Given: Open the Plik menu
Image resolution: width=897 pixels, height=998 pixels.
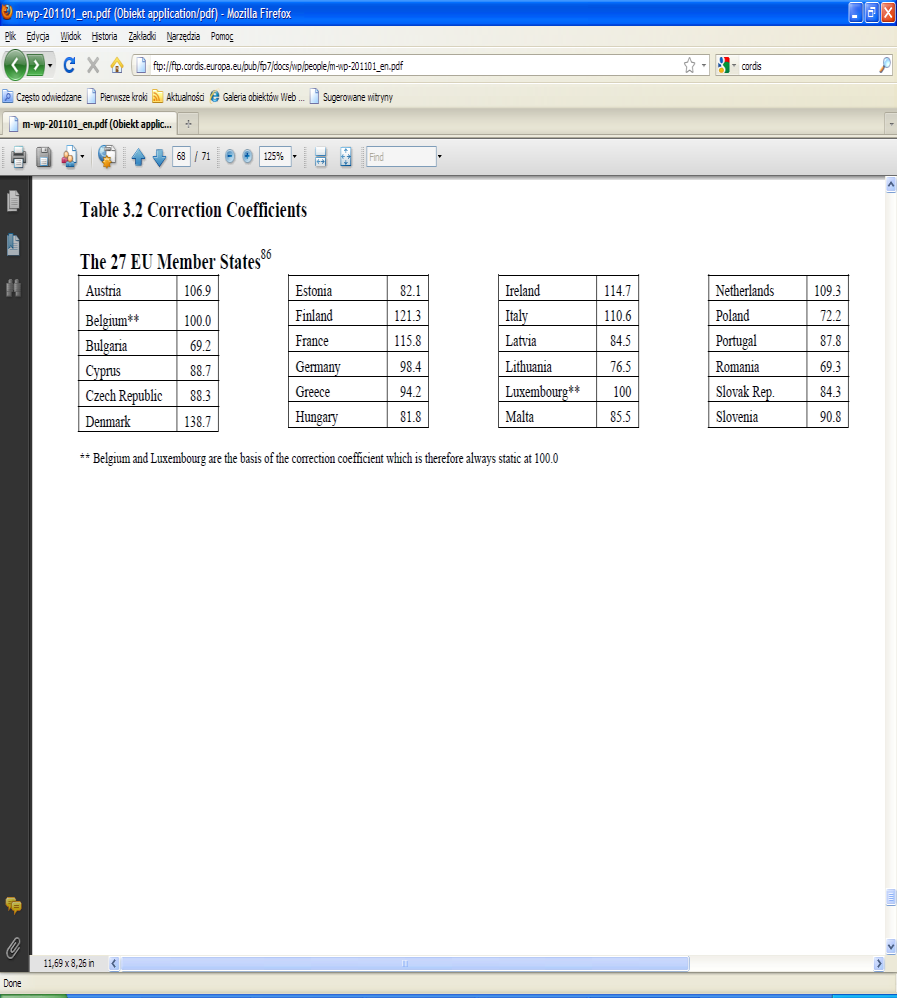Looking at the screenshot, I should click(10, 36).
